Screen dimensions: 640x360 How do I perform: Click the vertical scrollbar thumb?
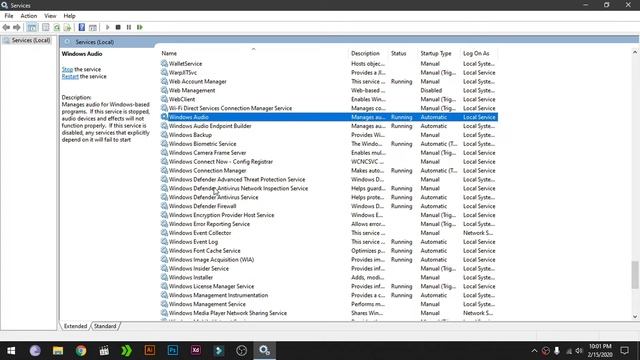click(x=635, y=275)
